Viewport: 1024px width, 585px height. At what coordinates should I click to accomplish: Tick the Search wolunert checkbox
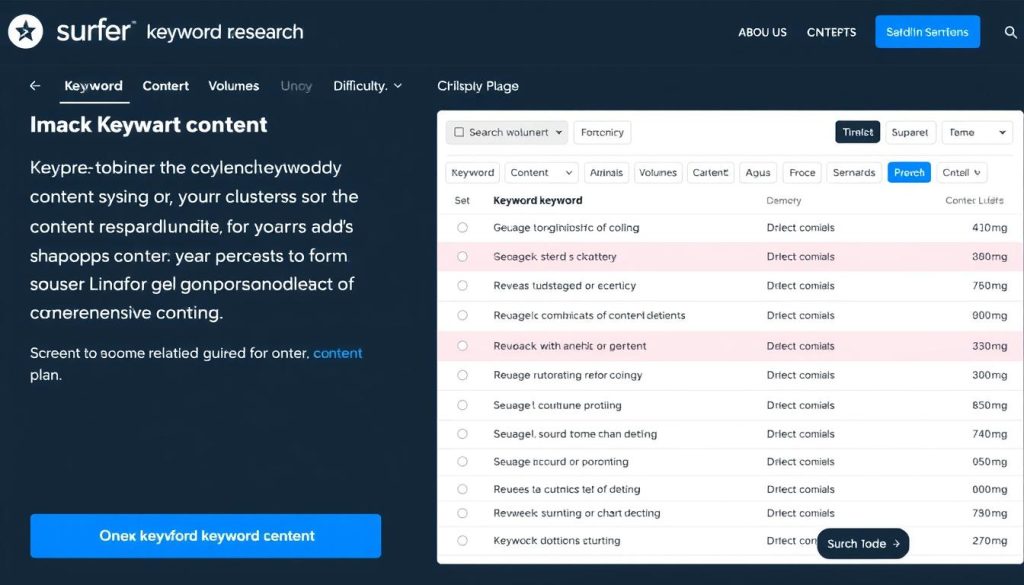[x=458, y=131]
